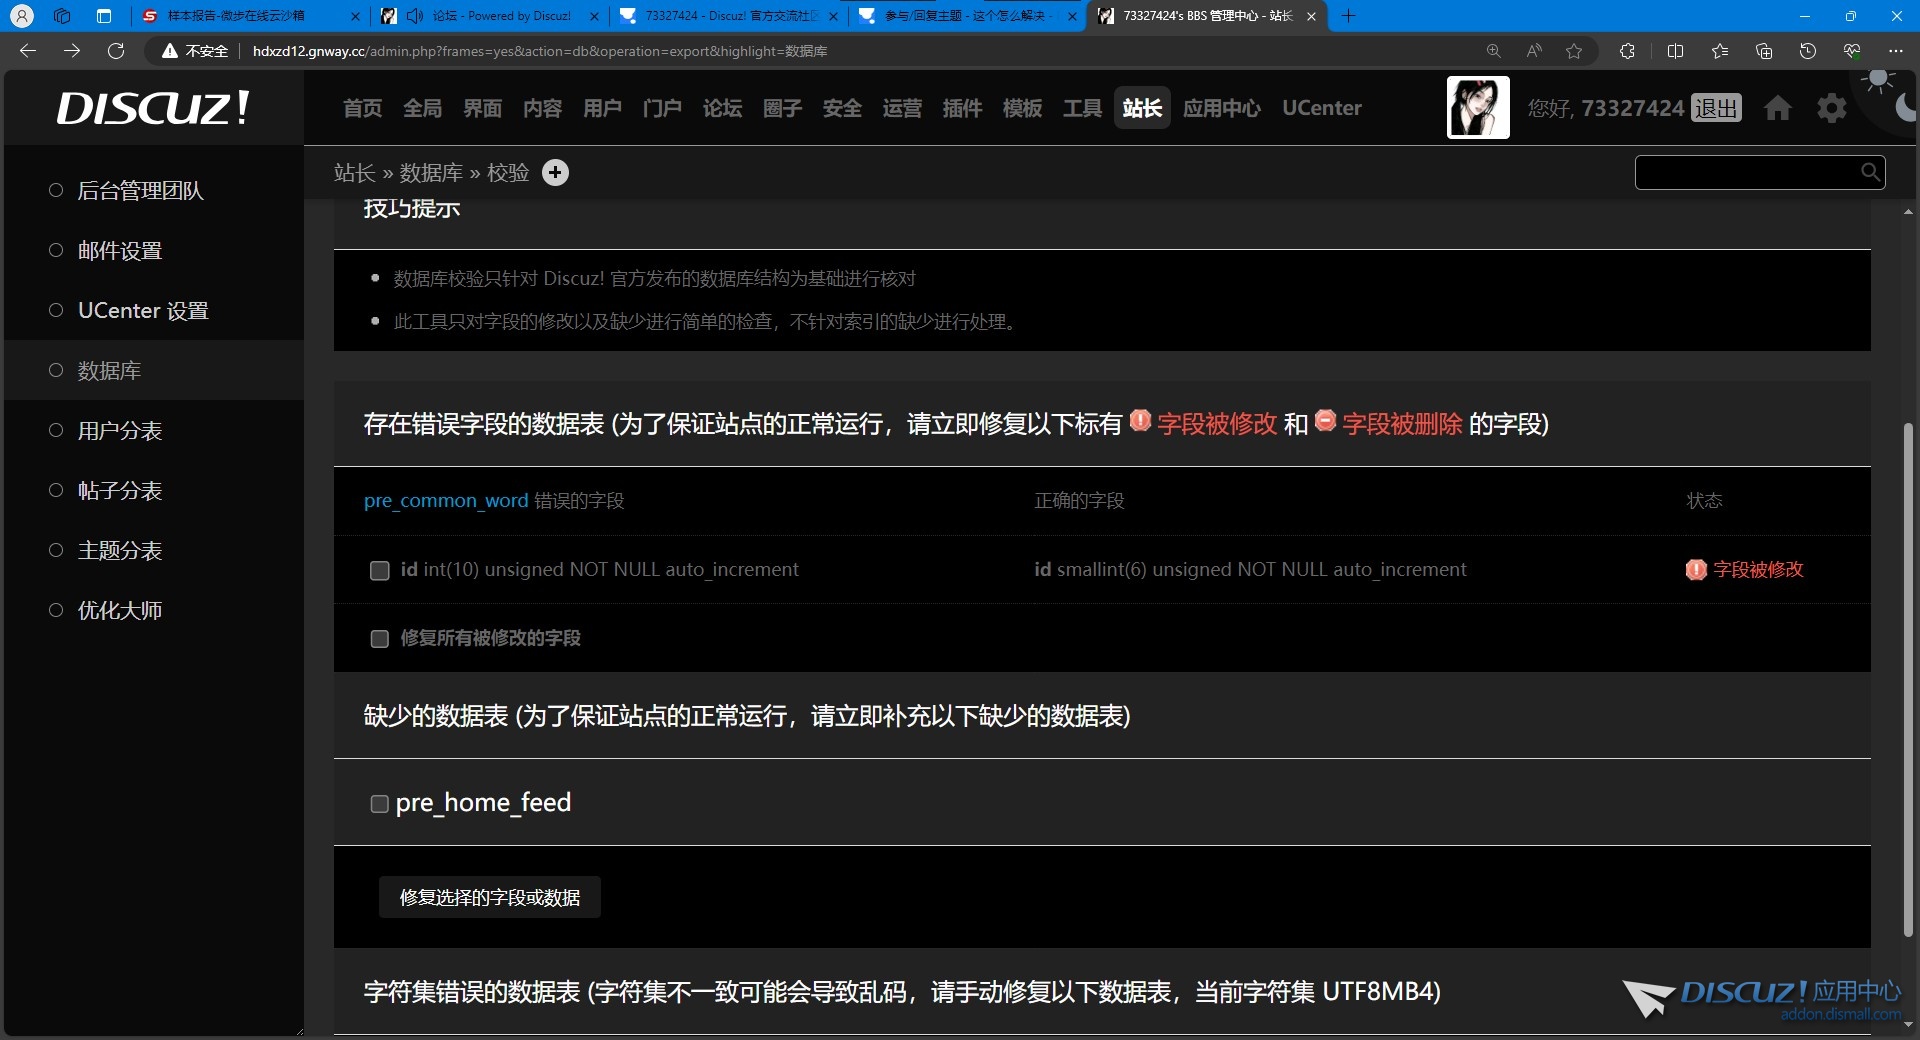Open collections icon in browser toolbar
This screenshot has width=1920, height=1040.
coord(1764,51)
